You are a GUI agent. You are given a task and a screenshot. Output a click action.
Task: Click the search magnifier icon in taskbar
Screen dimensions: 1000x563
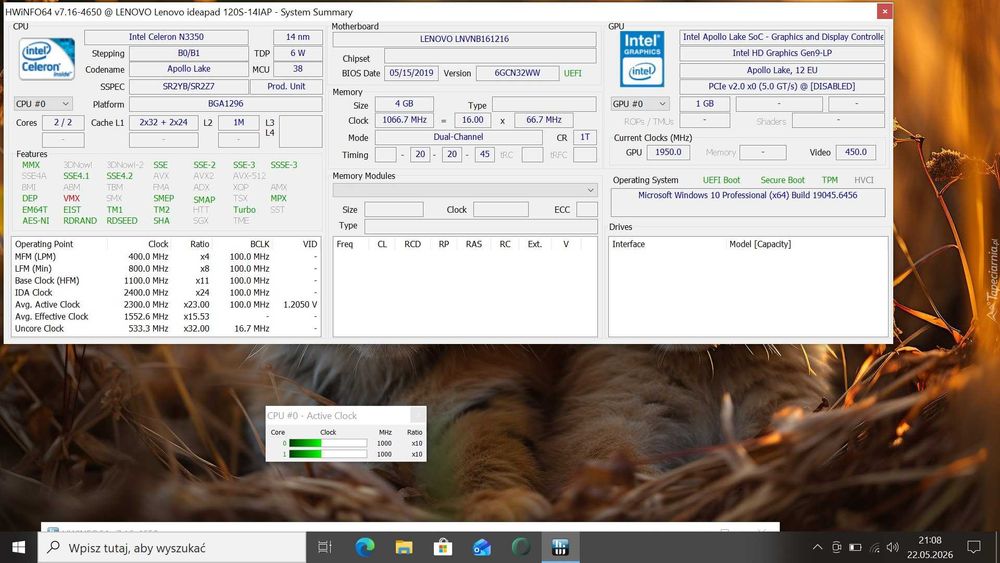54,547
